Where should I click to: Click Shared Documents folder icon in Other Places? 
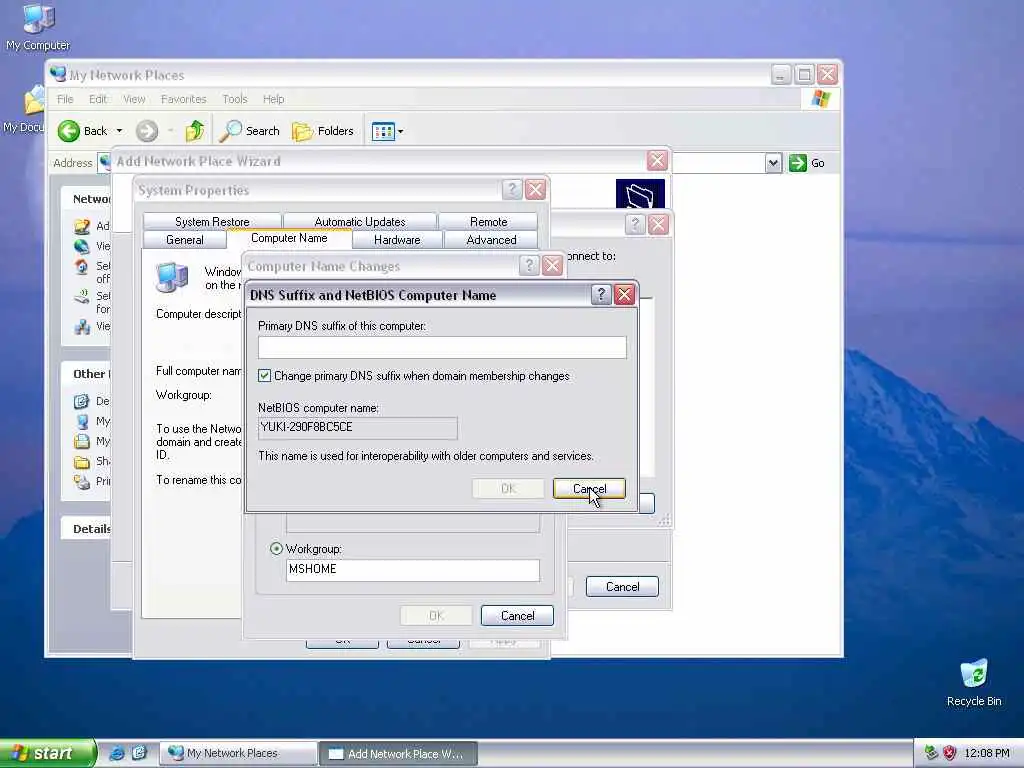coord(82,462)
